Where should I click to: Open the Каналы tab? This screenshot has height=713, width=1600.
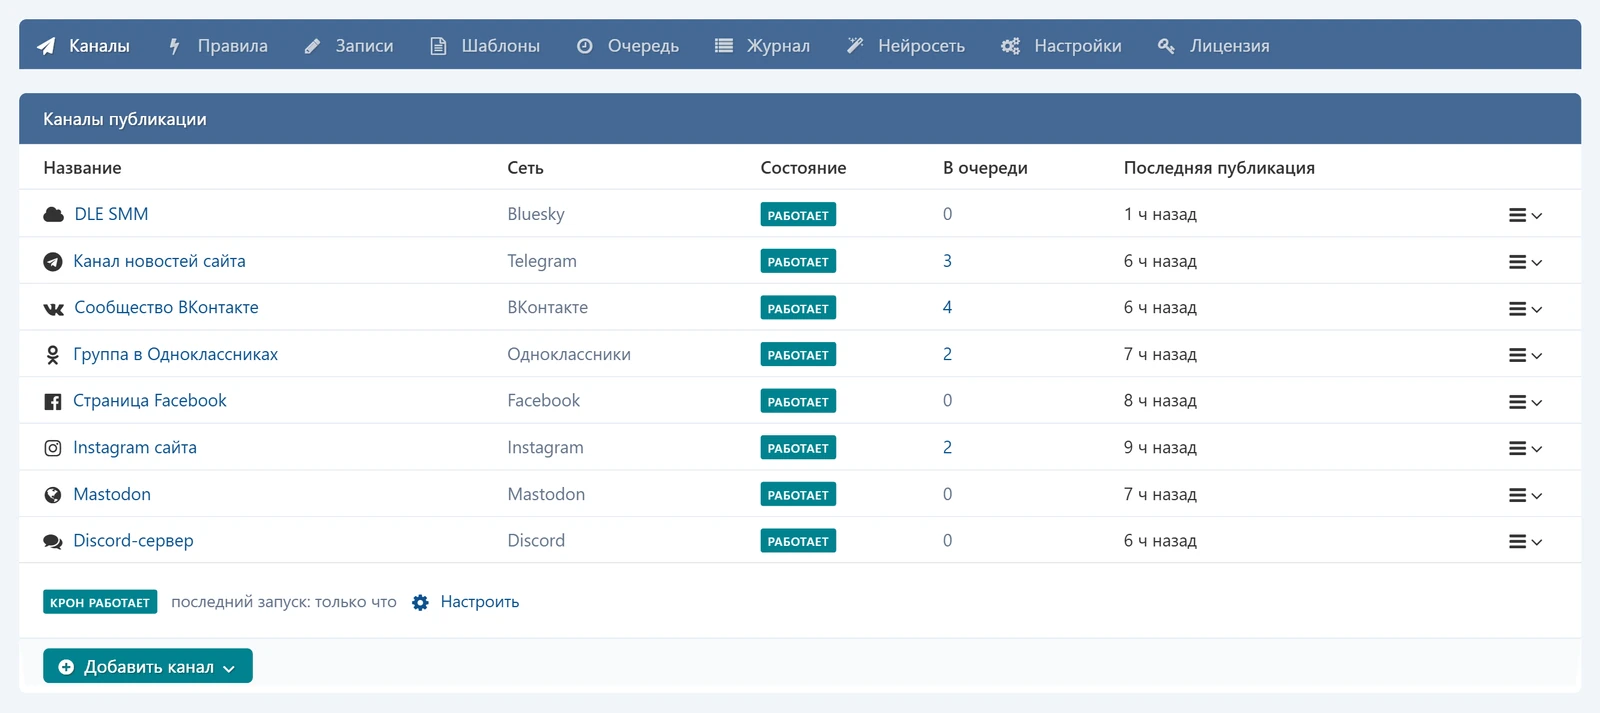click(x=84, y=45)
